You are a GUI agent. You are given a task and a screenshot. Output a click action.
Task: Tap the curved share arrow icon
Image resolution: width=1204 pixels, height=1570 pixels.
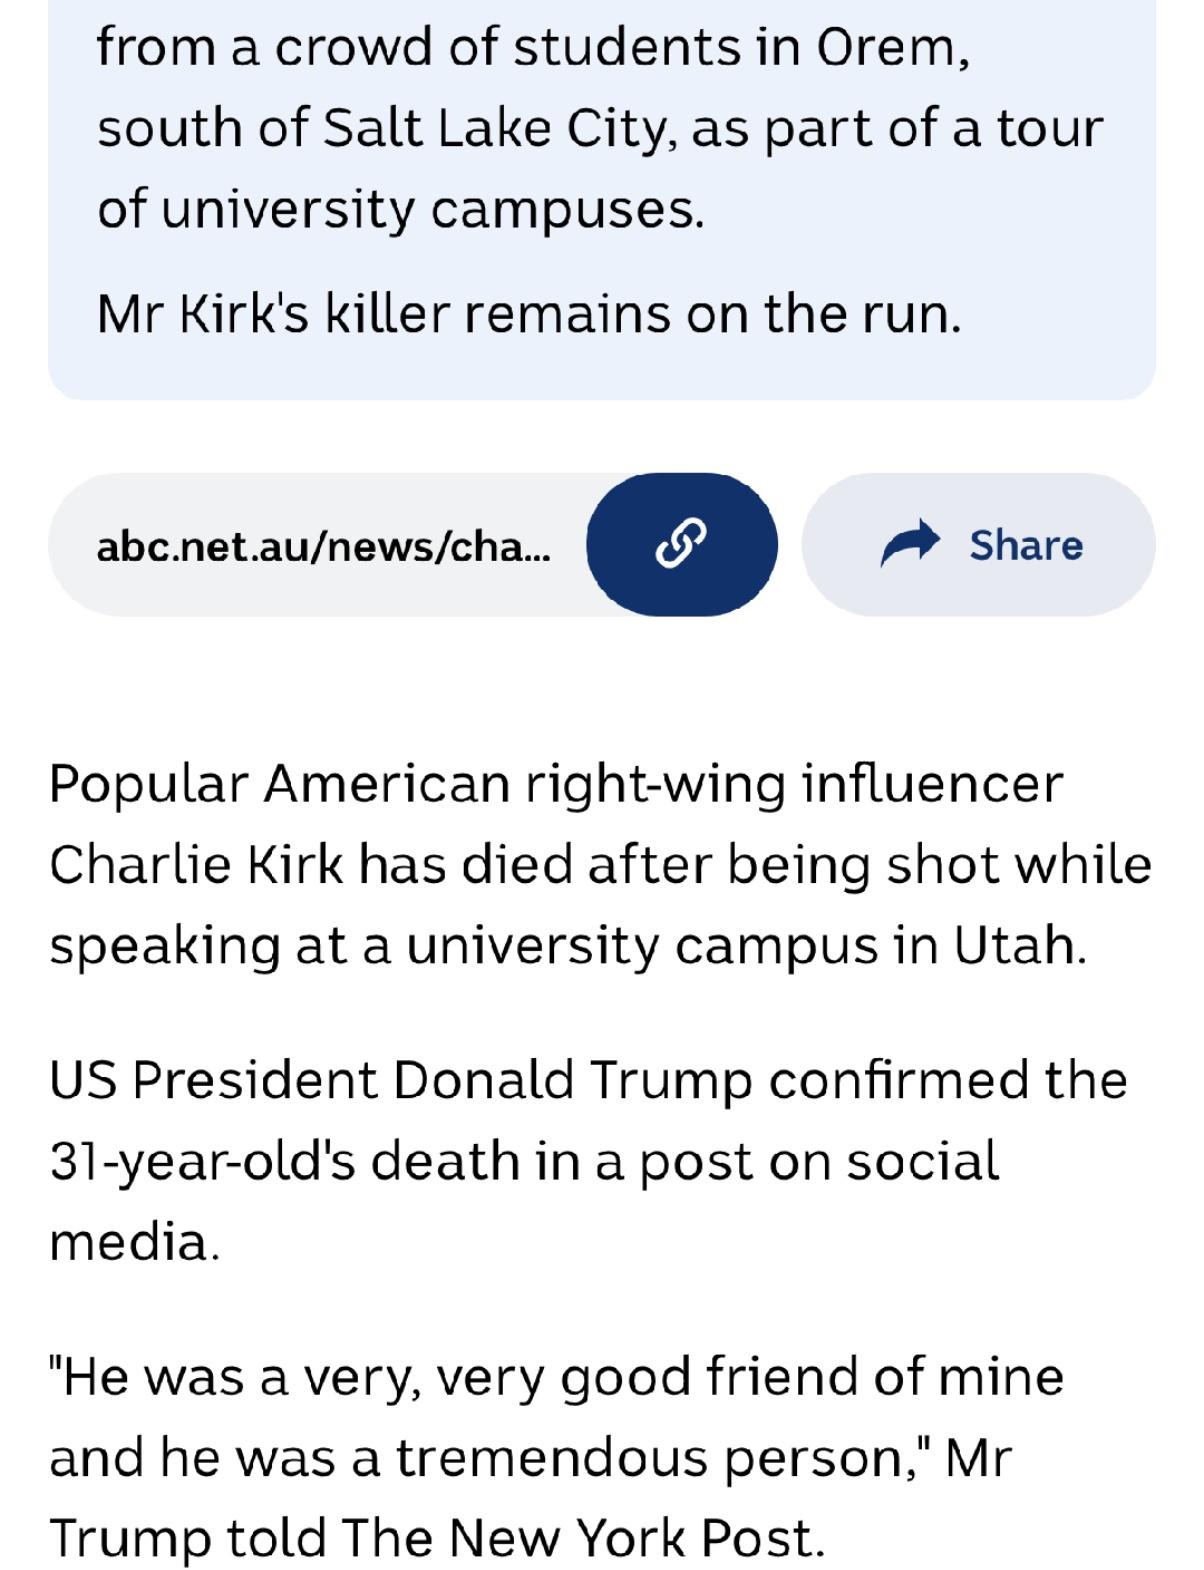pos(910,545)
